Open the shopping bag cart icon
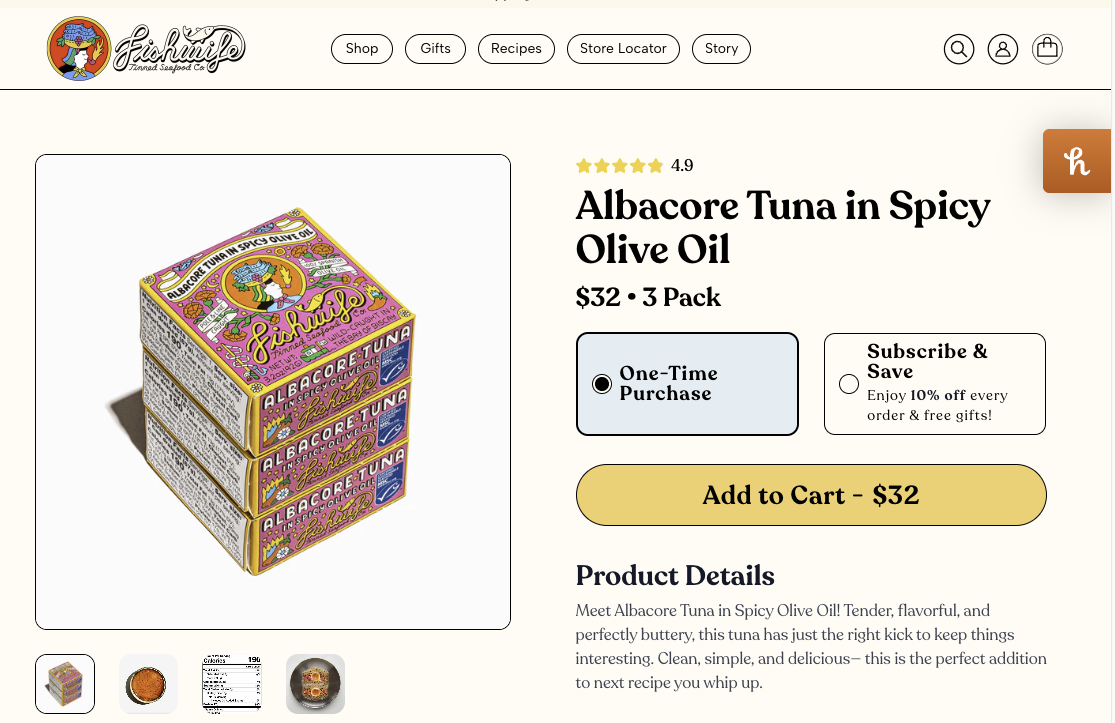The image size is (1115, 723). click(x=1047, y=49)
